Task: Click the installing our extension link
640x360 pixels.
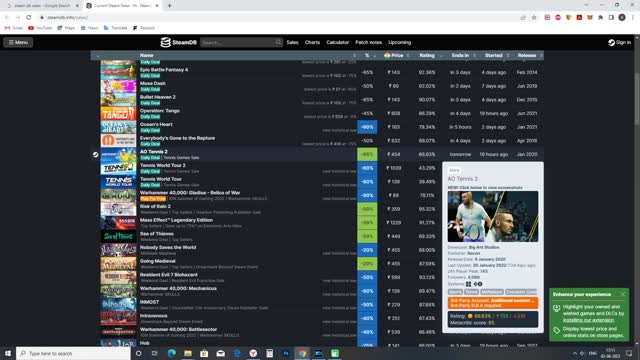Action: 588,320
